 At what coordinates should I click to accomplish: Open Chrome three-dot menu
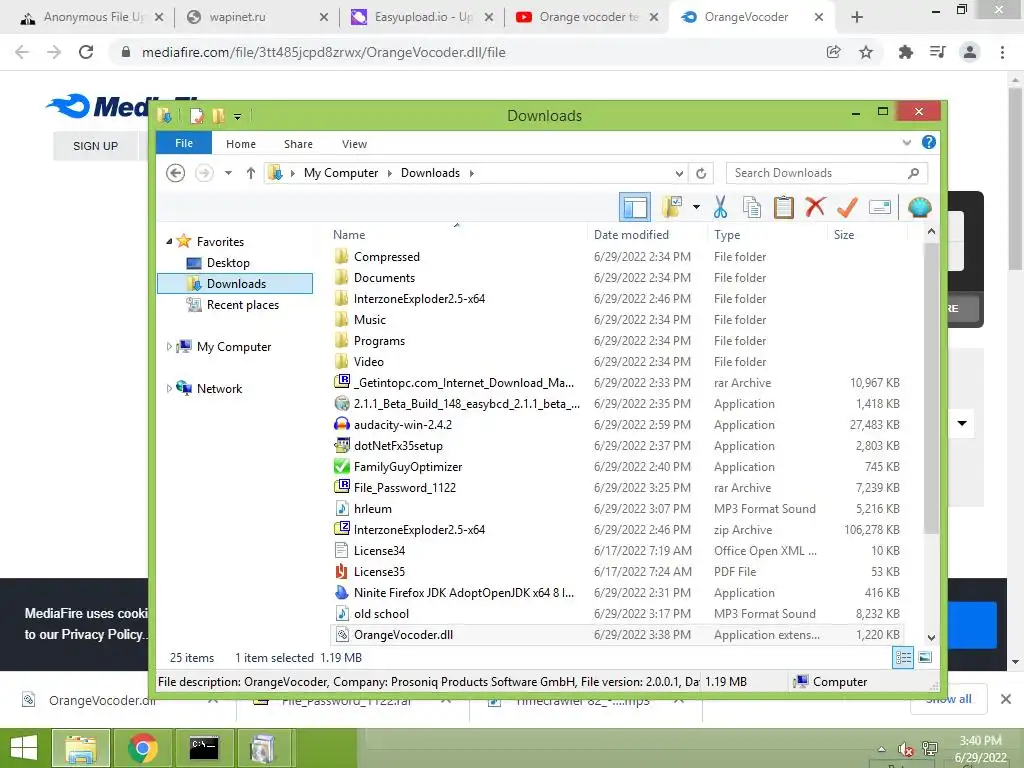tap(1002, 52)
